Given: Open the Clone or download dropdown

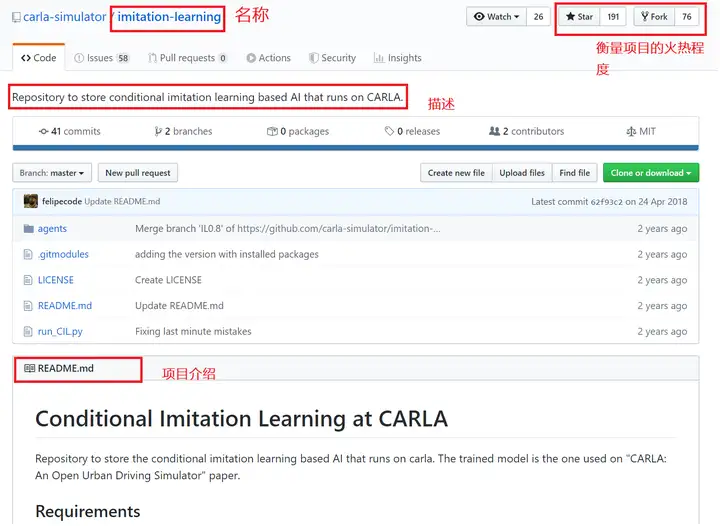Looking at the screenshot, I should coord(651,173).
